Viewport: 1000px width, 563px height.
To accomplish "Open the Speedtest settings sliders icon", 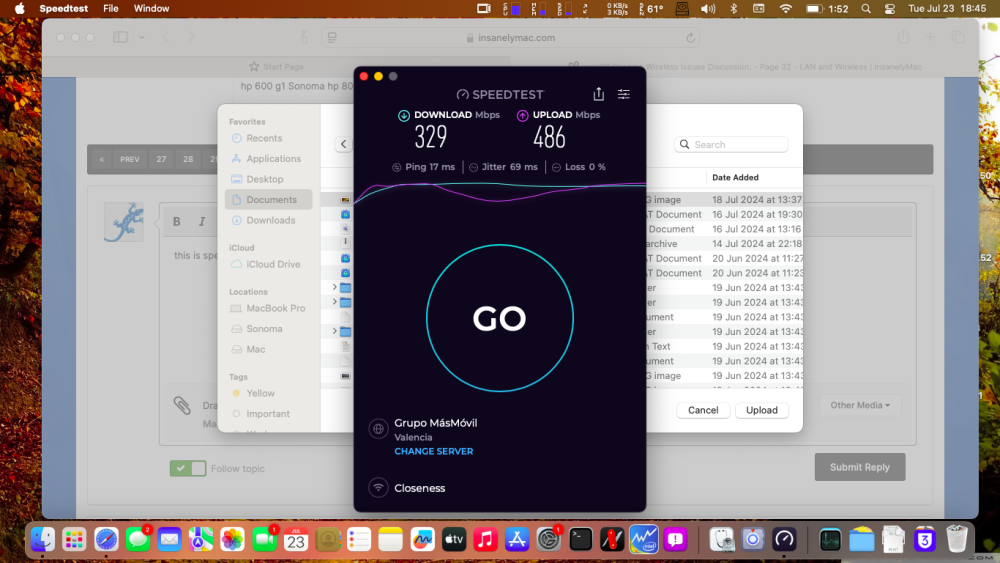I will pos(624,94).
